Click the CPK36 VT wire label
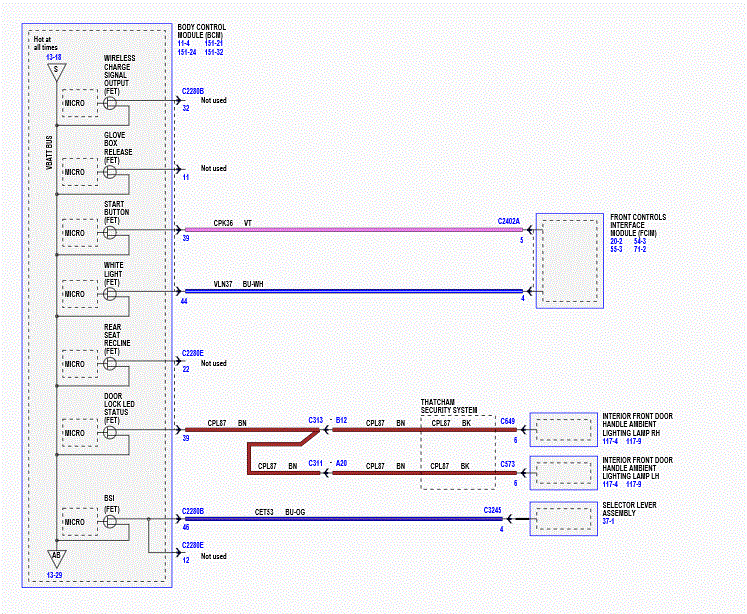 click(232, 223)
